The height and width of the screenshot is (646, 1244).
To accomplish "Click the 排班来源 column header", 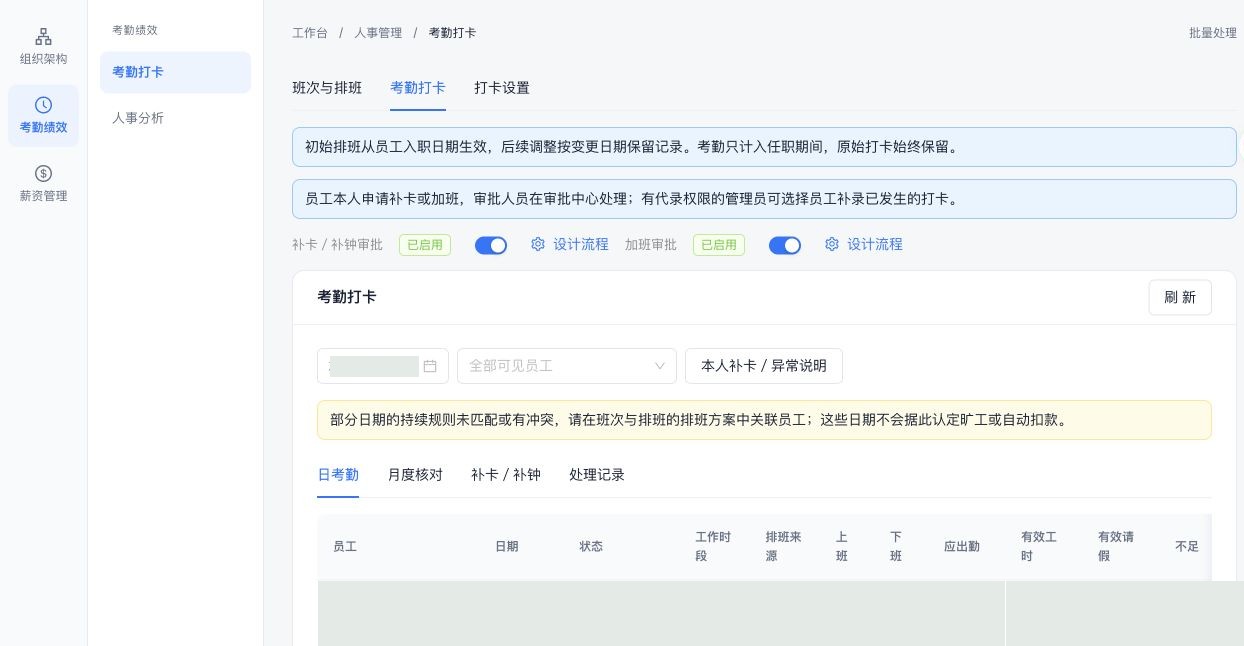I will point(783,547).
